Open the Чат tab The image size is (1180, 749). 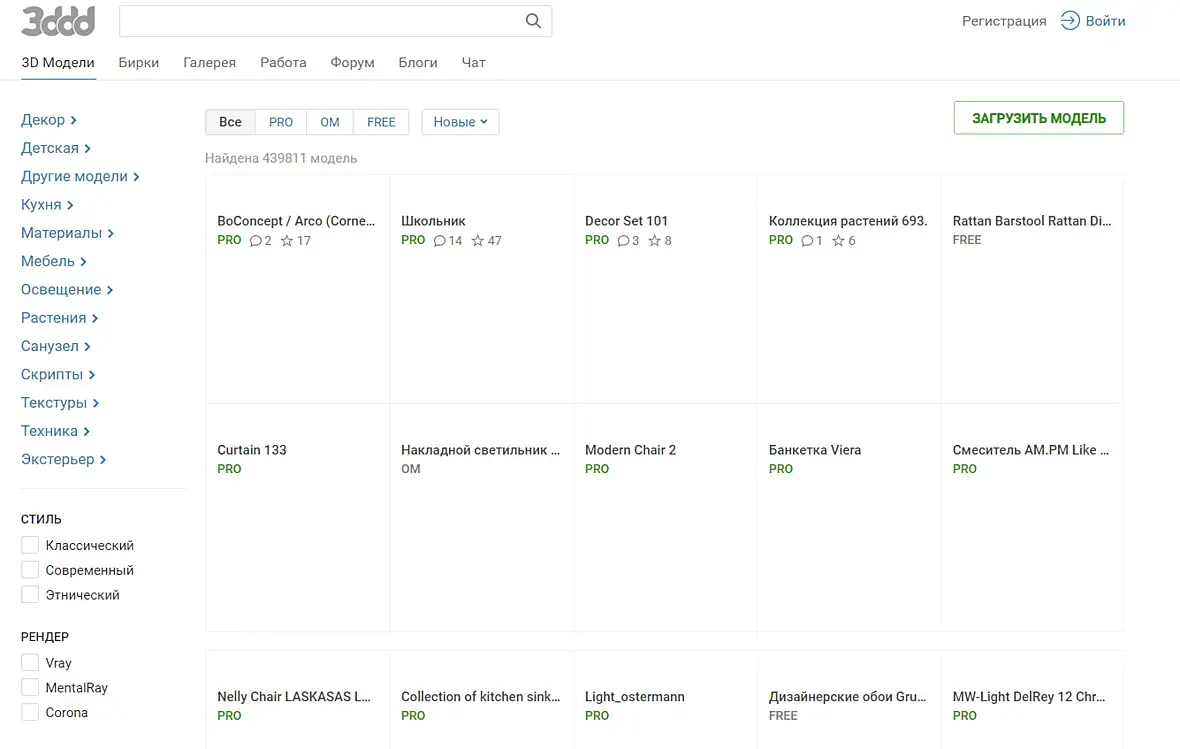[x=473, y=62]
